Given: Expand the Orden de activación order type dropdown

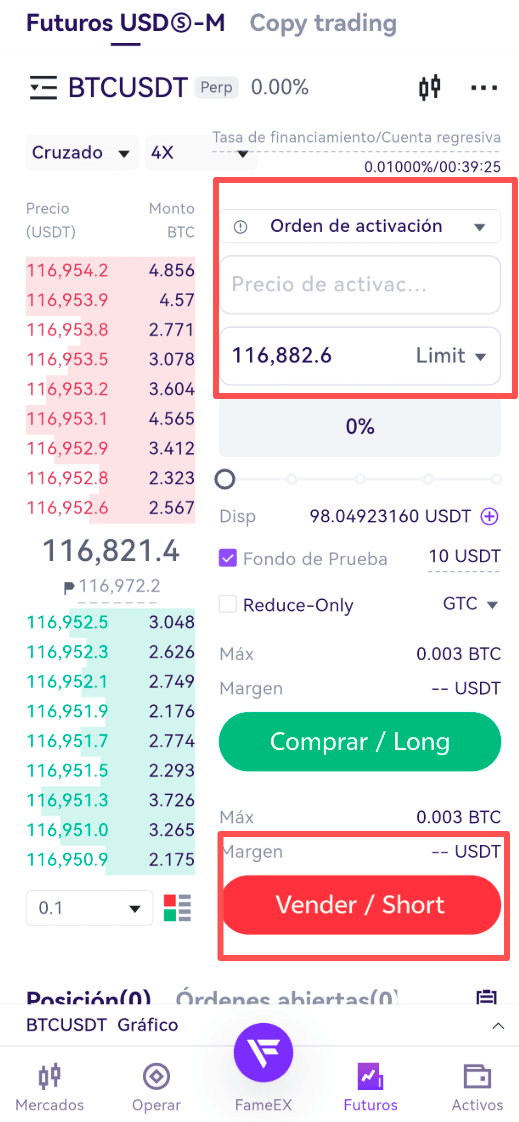Looking at the screenshot, I should (360, 227).
